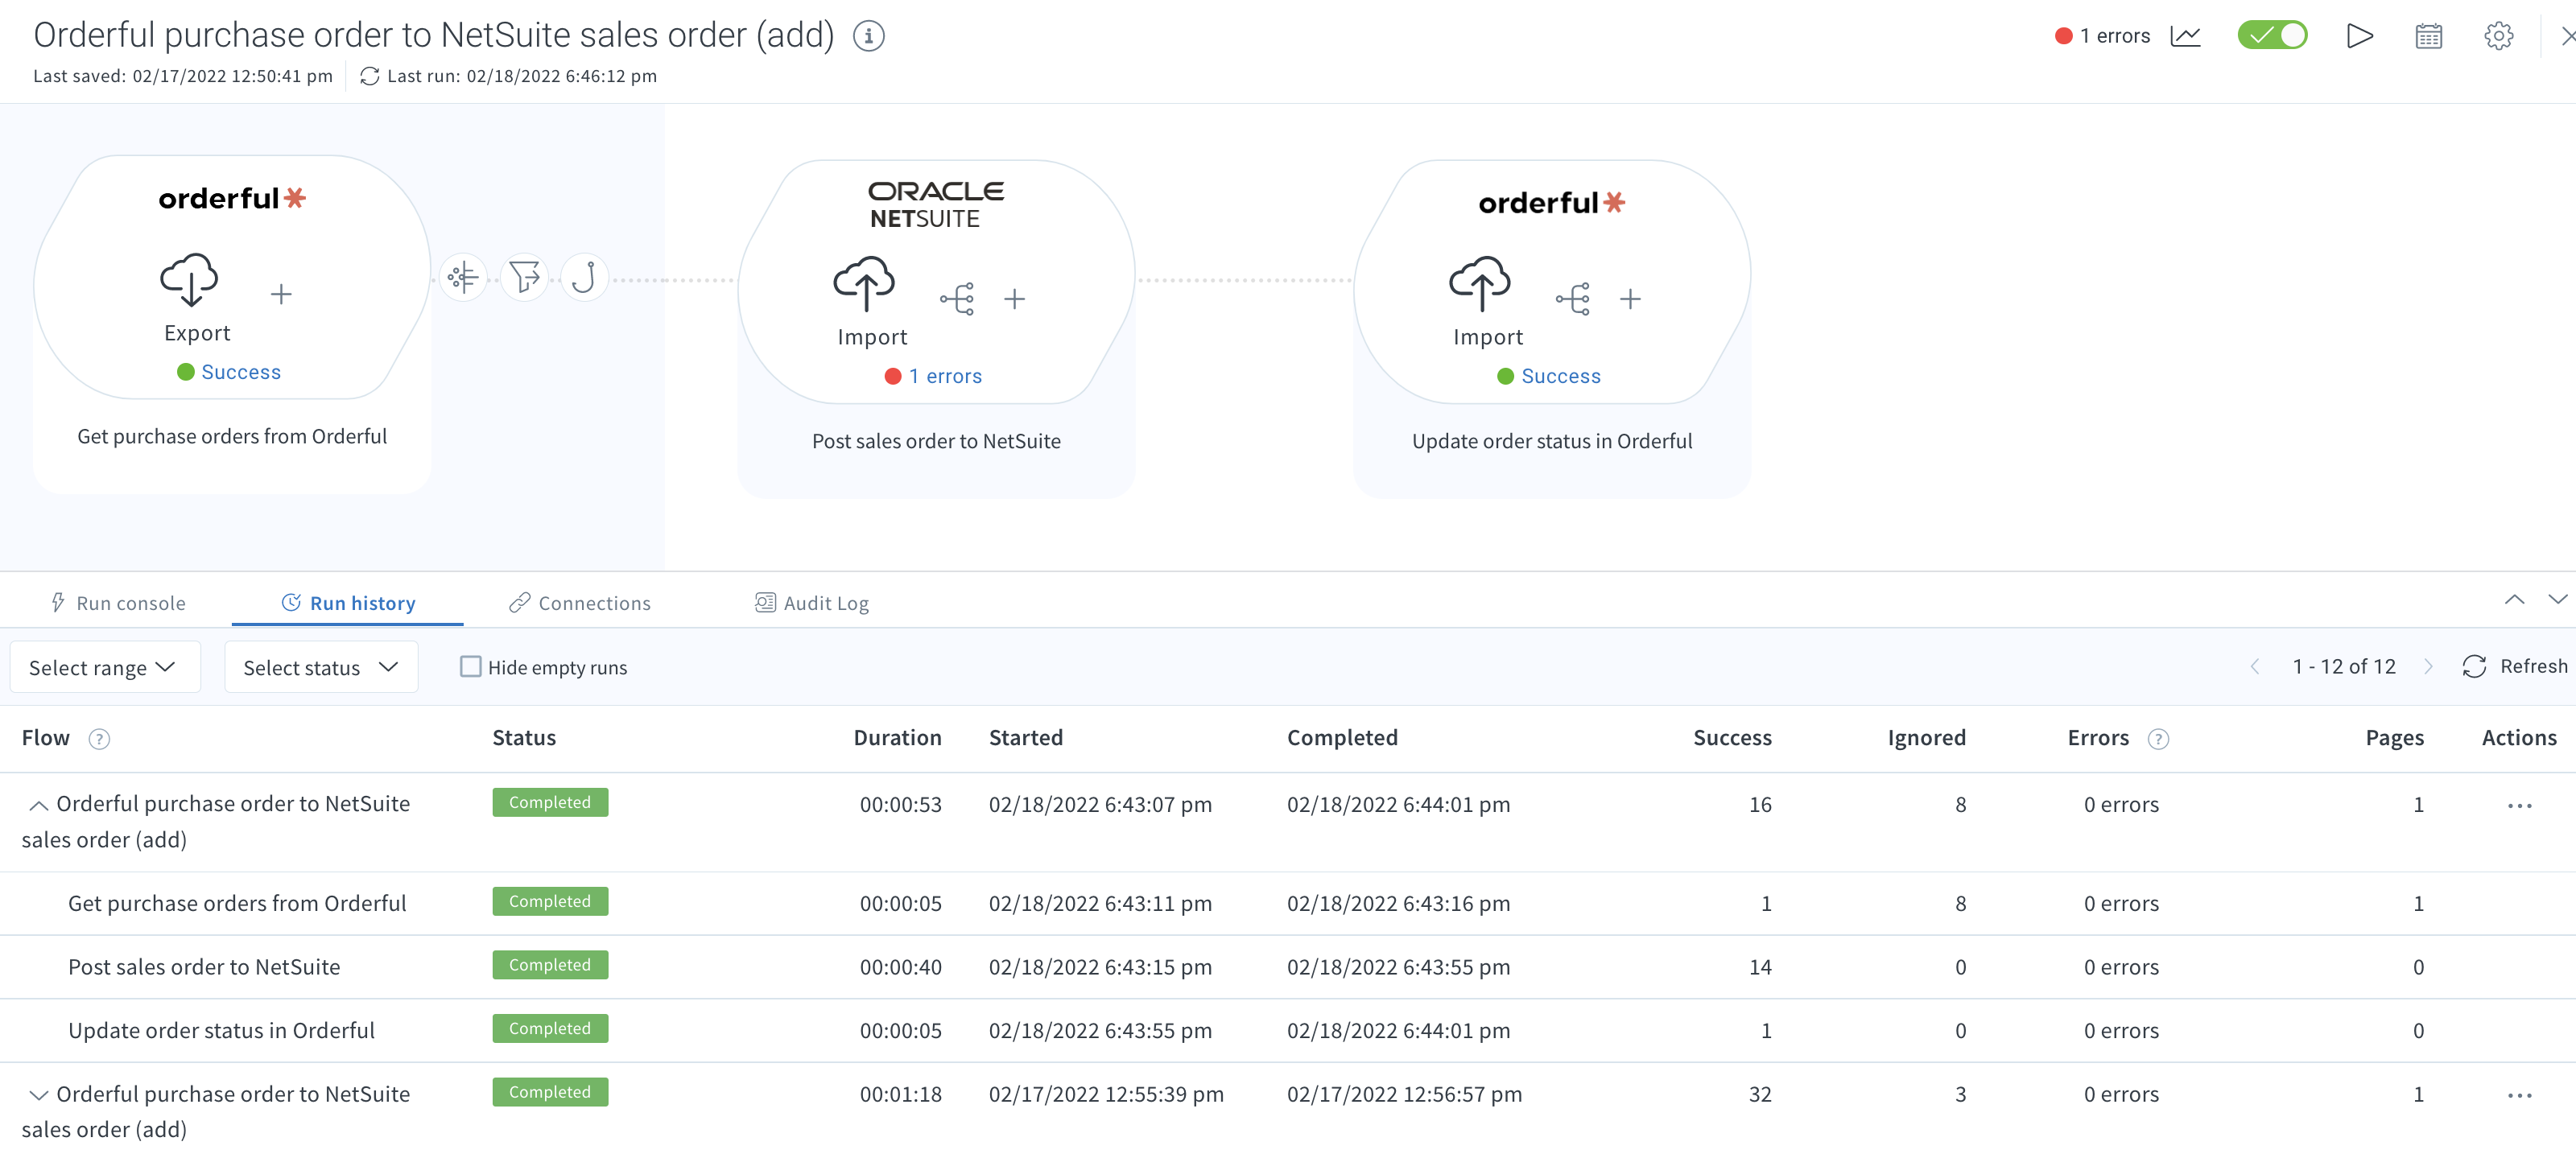Add a step next to the Orderful Export
The width and height of the screenshot is (2576, 1154).
[x=281, y=294]
